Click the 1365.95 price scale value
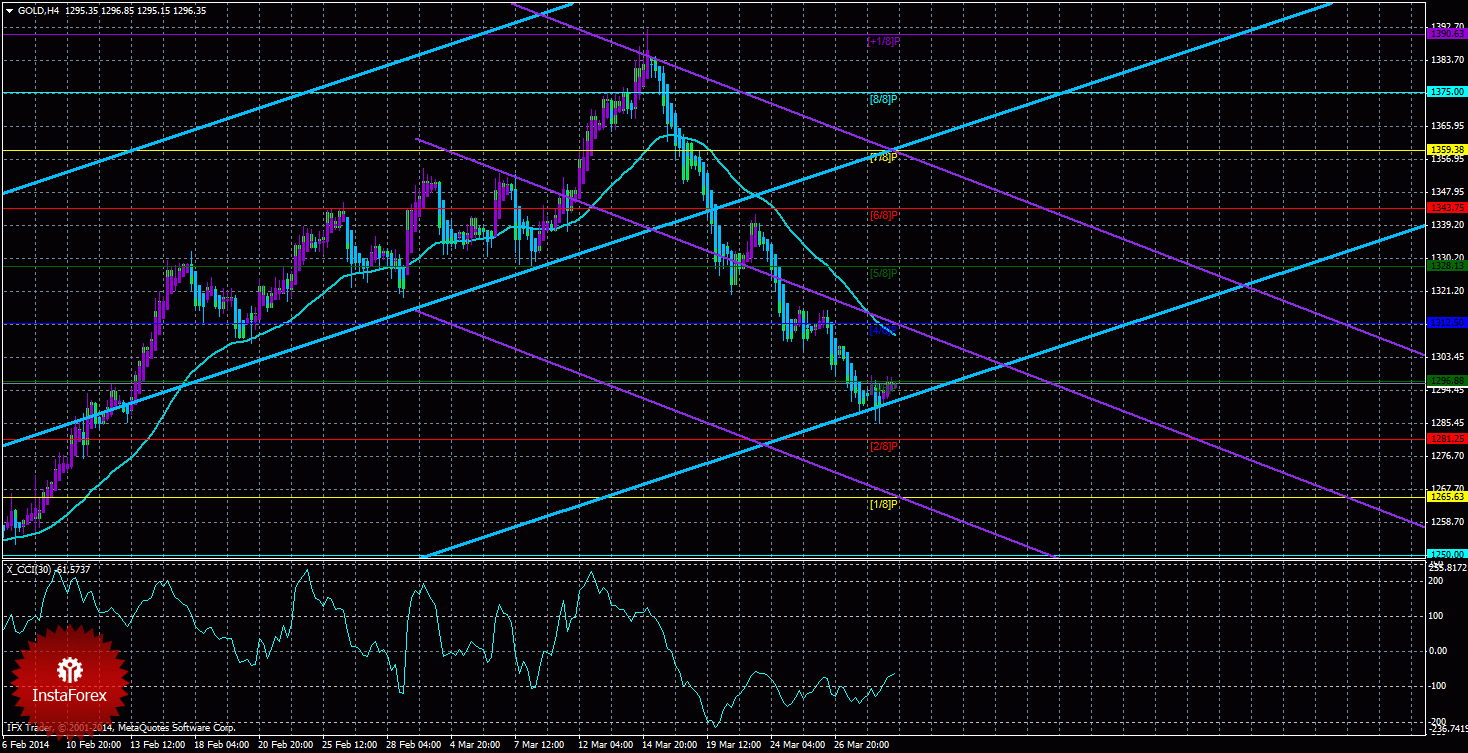 click(x=1447, y=126)
